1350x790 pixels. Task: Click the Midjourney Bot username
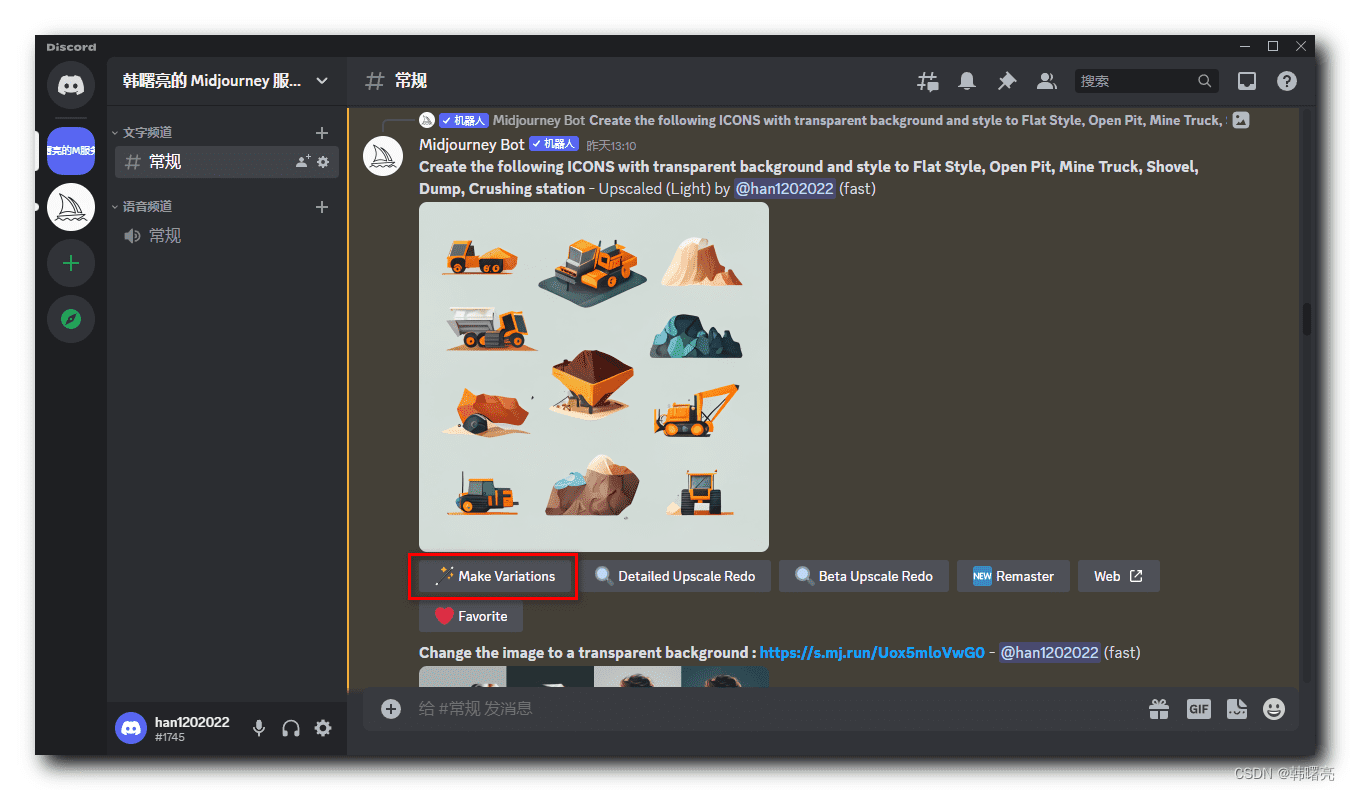click(471, 144)
